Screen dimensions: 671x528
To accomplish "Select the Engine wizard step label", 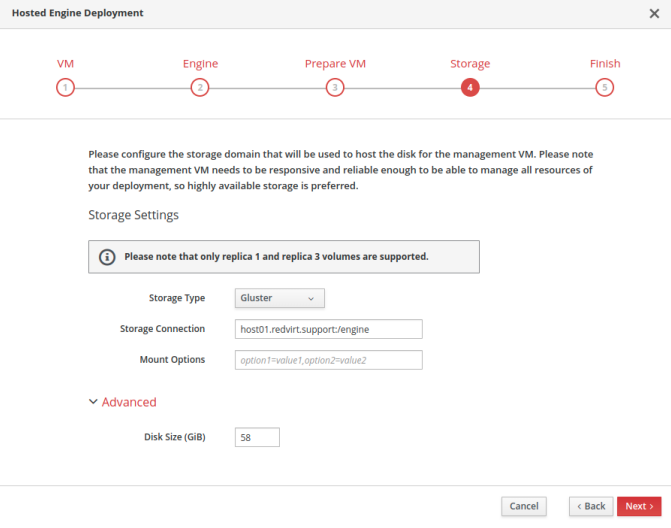I will click(200, 64).
